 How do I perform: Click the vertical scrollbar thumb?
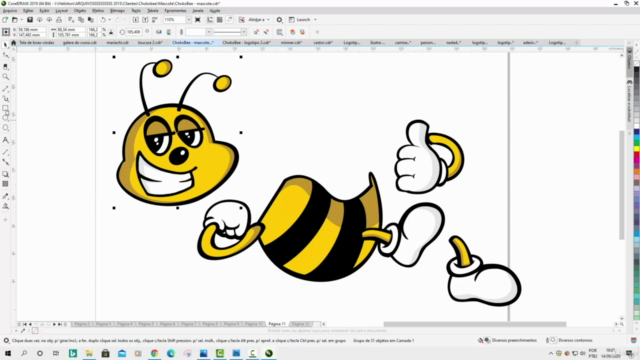(622, 185)
